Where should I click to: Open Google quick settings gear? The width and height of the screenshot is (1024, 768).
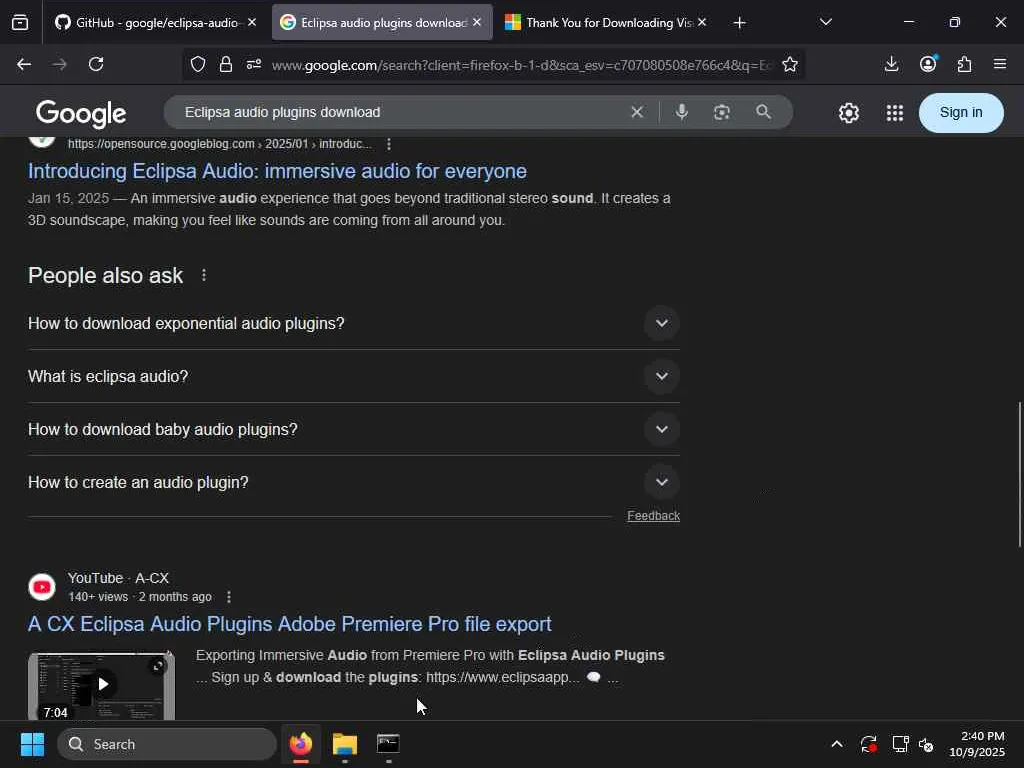849,113
